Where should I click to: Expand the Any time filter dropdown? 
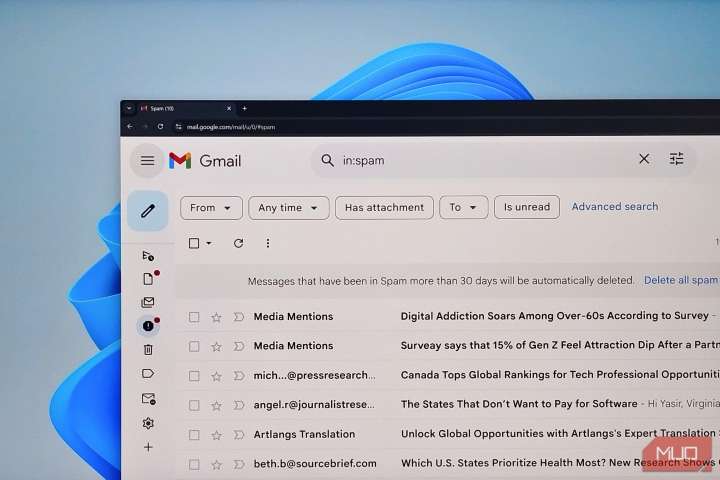[288, 208]
